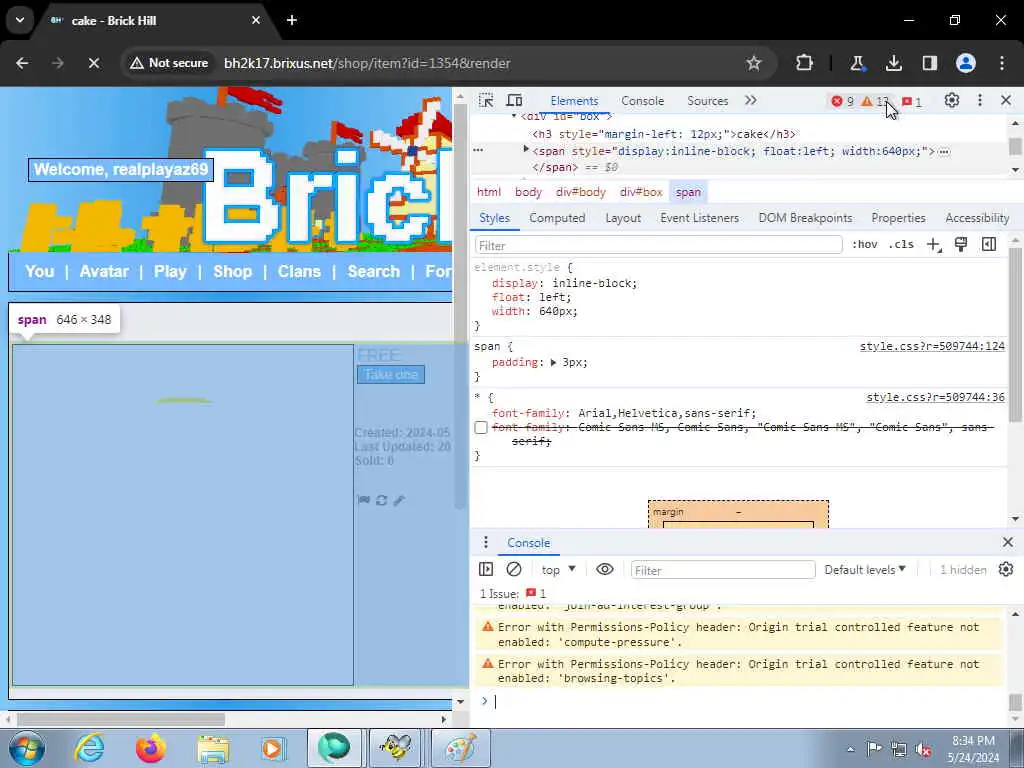Click the Avatar link in site navigation
The height and width of the screenshot is (768, 1024).
(104, 272)
